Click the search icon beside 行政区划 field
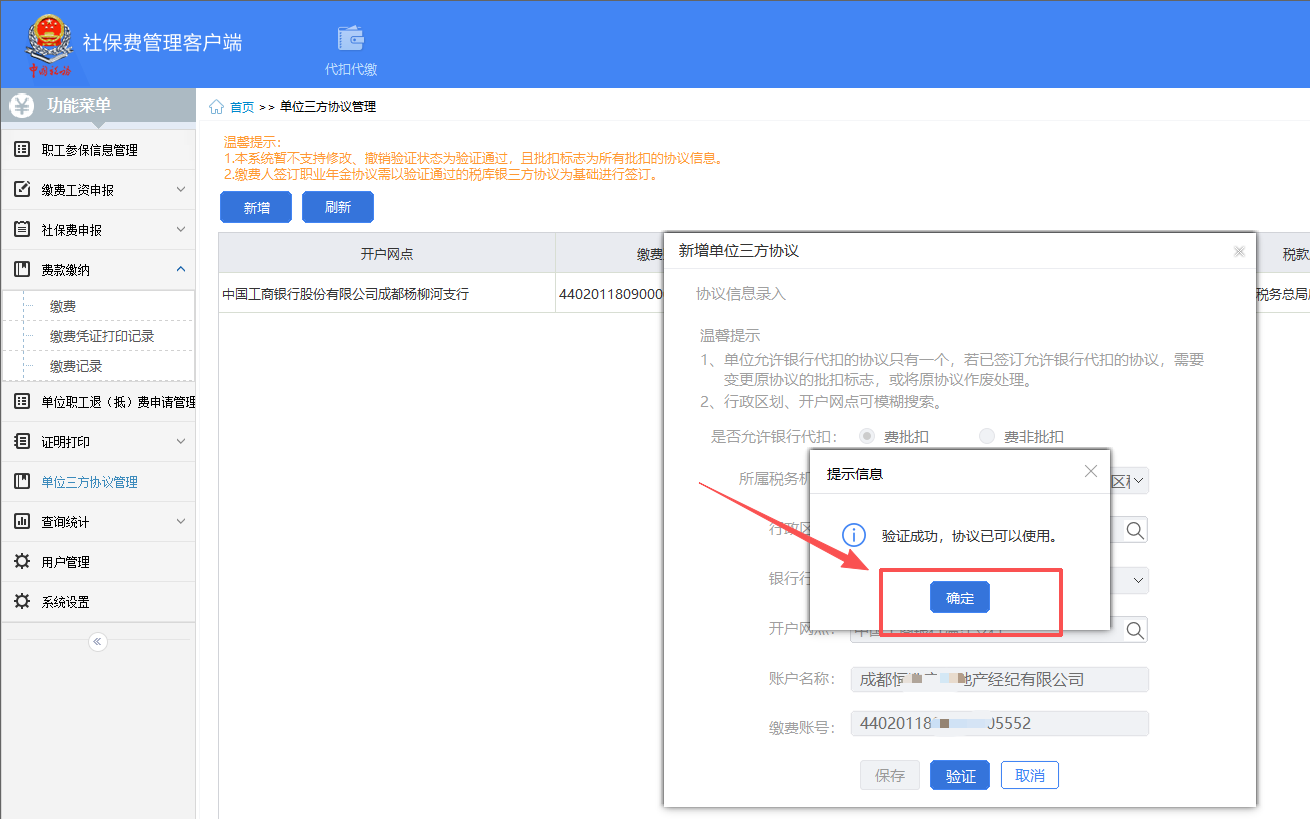 pyautogui.click(x=1134, y=530)
